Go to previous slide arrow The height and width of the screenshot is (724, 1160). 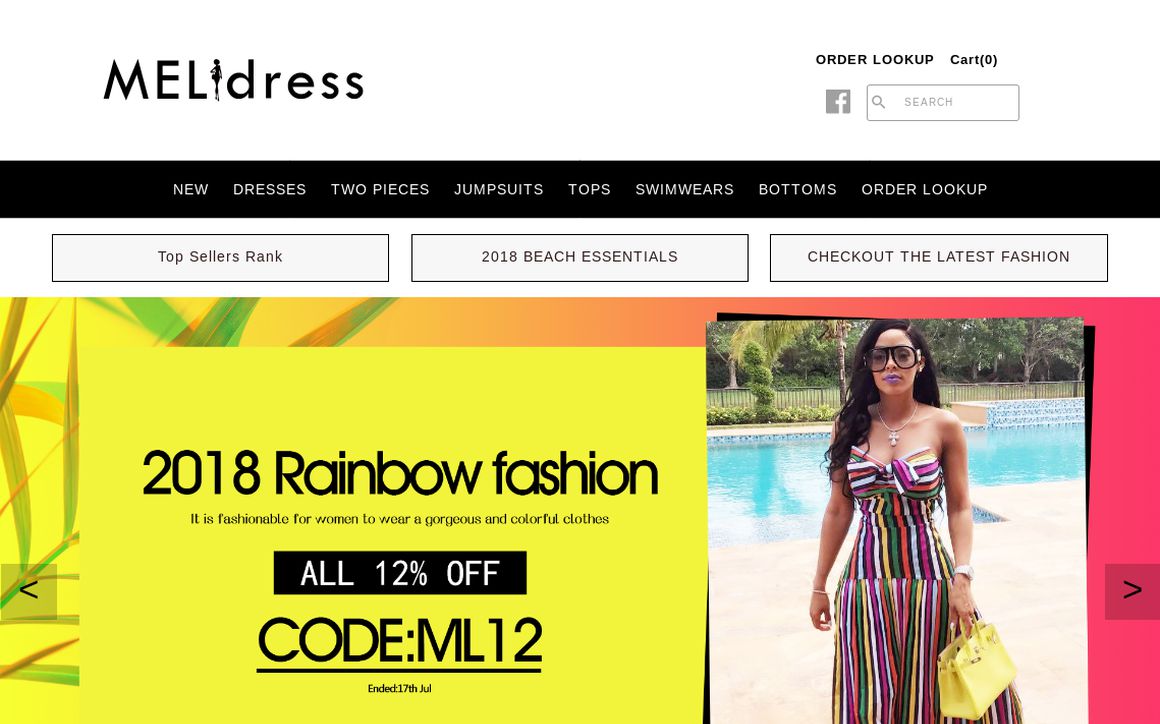point(28,591)
